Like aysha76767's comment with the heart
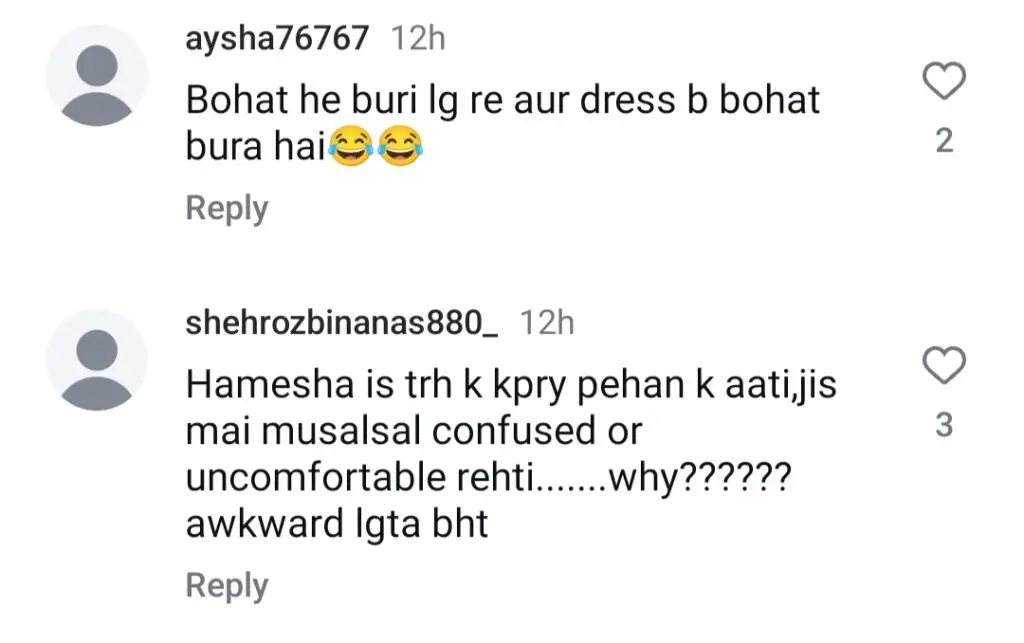1024x643 pixels. (944, 82)
